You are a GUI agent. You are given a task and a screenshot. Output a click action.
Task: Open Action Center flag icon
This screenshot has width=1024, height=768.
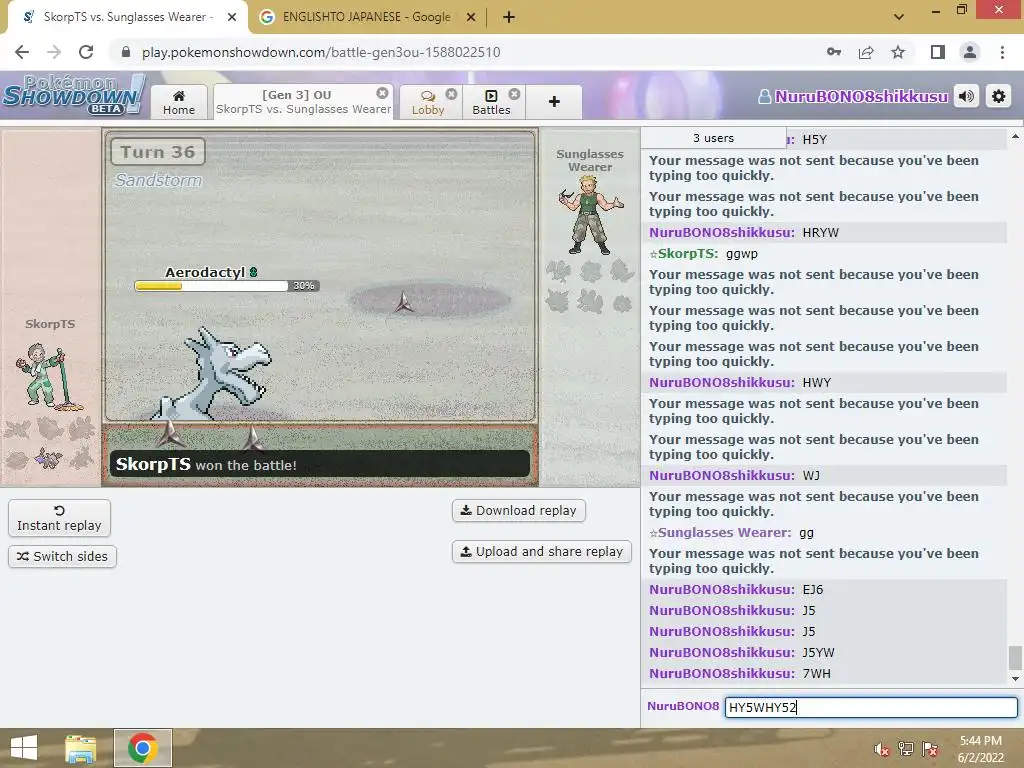pos(930,750)
